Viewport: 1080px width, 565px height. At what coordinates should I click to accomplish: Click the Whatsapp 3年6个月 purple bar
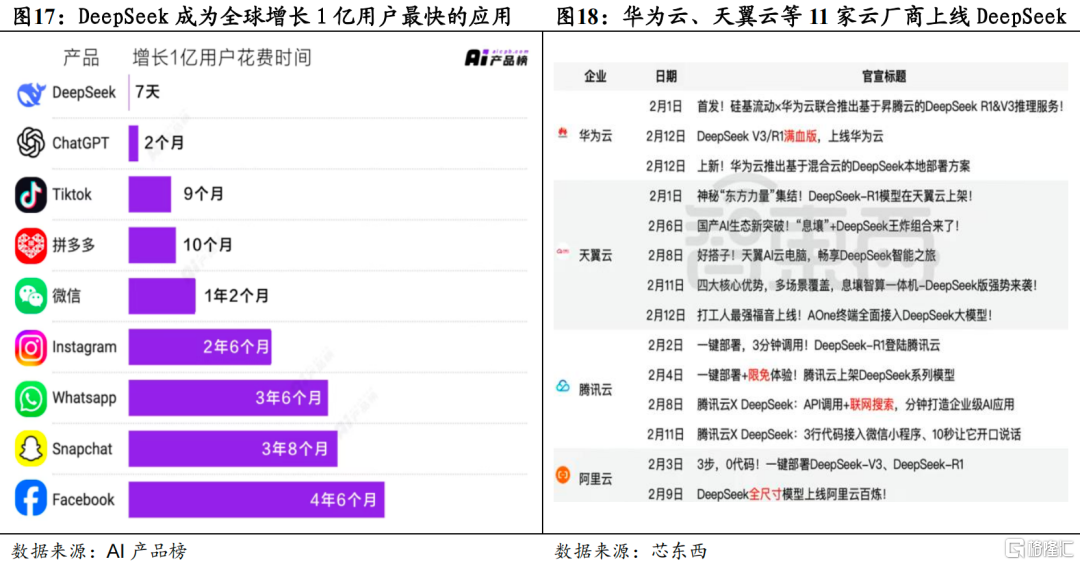coord(228,398)
